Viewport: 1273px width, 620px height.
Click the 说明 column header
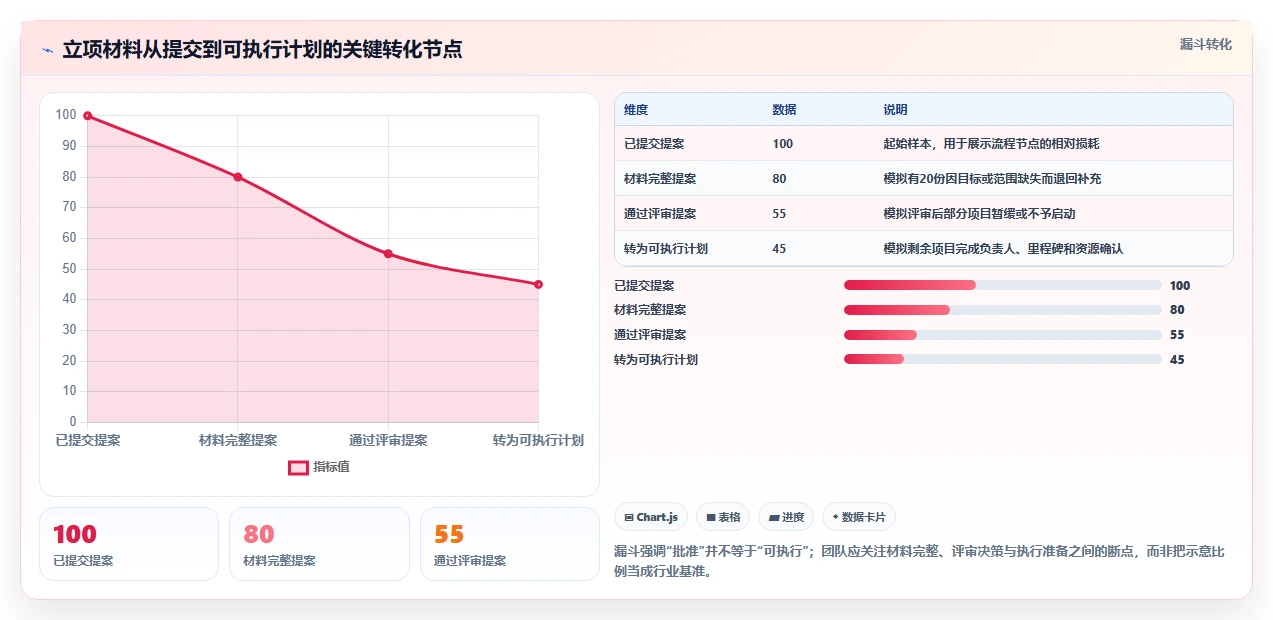click(895, 110)
